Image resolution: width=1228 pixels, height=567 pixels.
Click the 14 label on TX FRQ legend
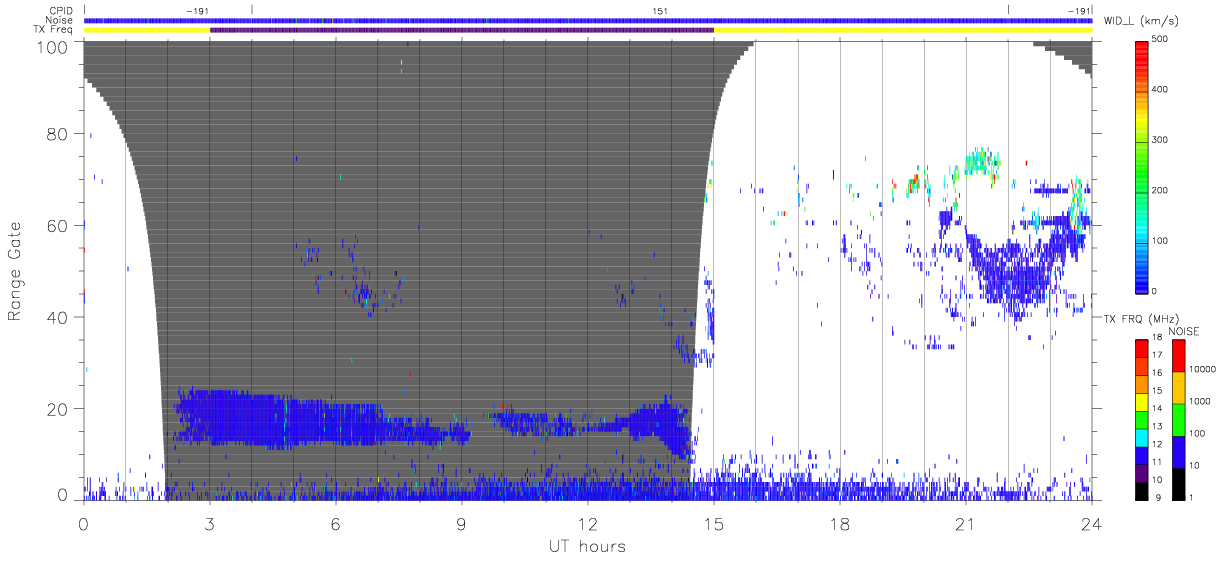1156,408
